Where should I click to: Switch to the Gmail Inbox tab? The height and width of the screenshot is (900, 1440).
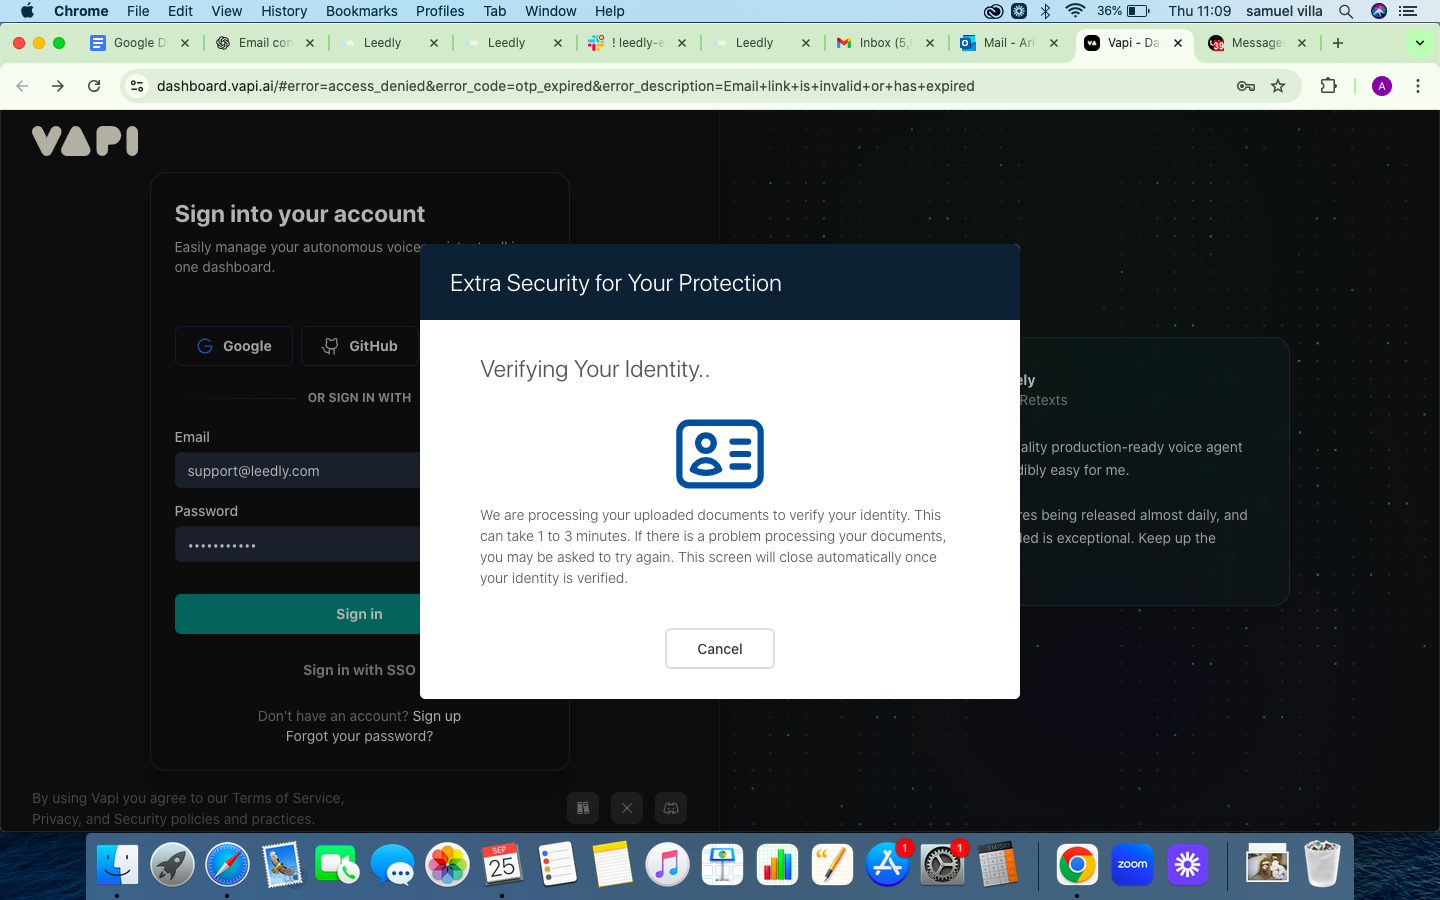pyautogui.click(x=885, y=43)
